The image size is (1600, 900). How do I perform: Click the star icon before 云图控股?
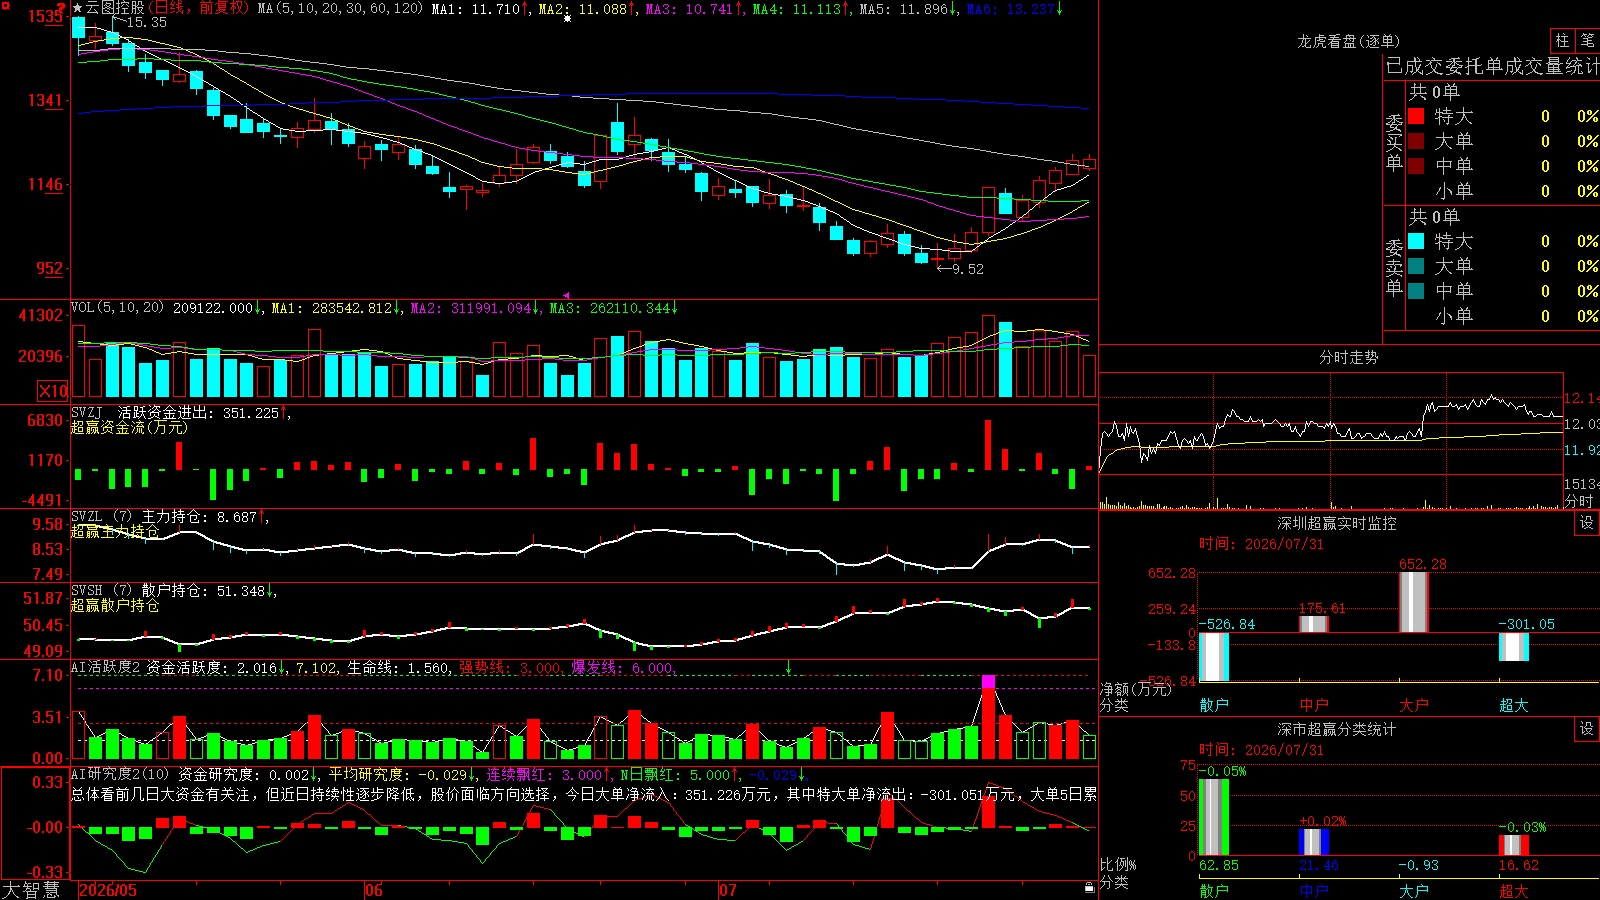[78, 8]
